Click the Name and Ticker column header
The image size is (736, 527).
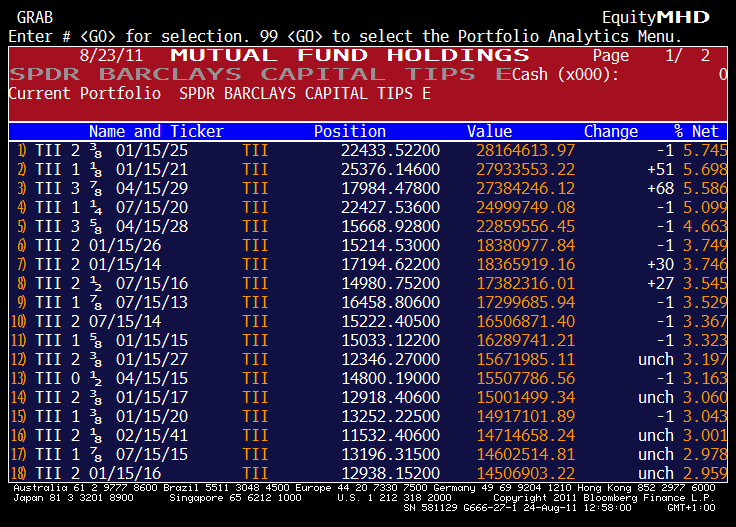tap(156, 131)
